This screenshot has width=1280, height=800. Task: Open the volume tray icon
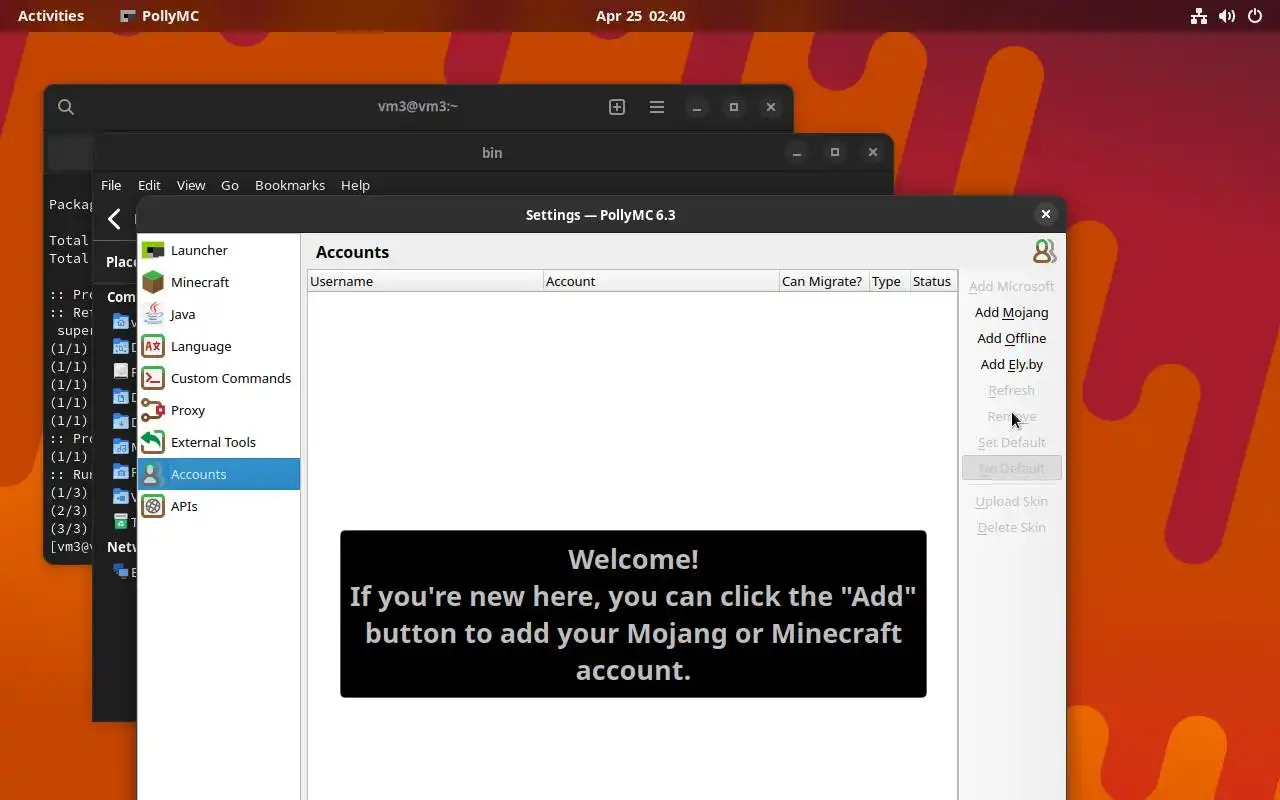[1227, 16]
